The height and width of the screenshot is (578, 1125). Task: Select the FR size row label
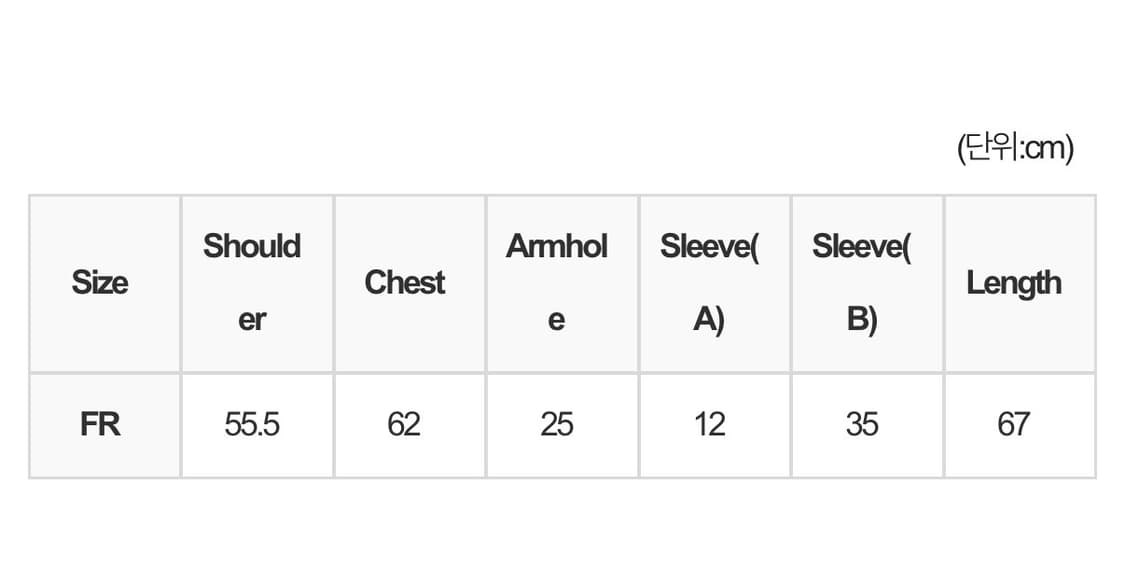click(100, 425)
